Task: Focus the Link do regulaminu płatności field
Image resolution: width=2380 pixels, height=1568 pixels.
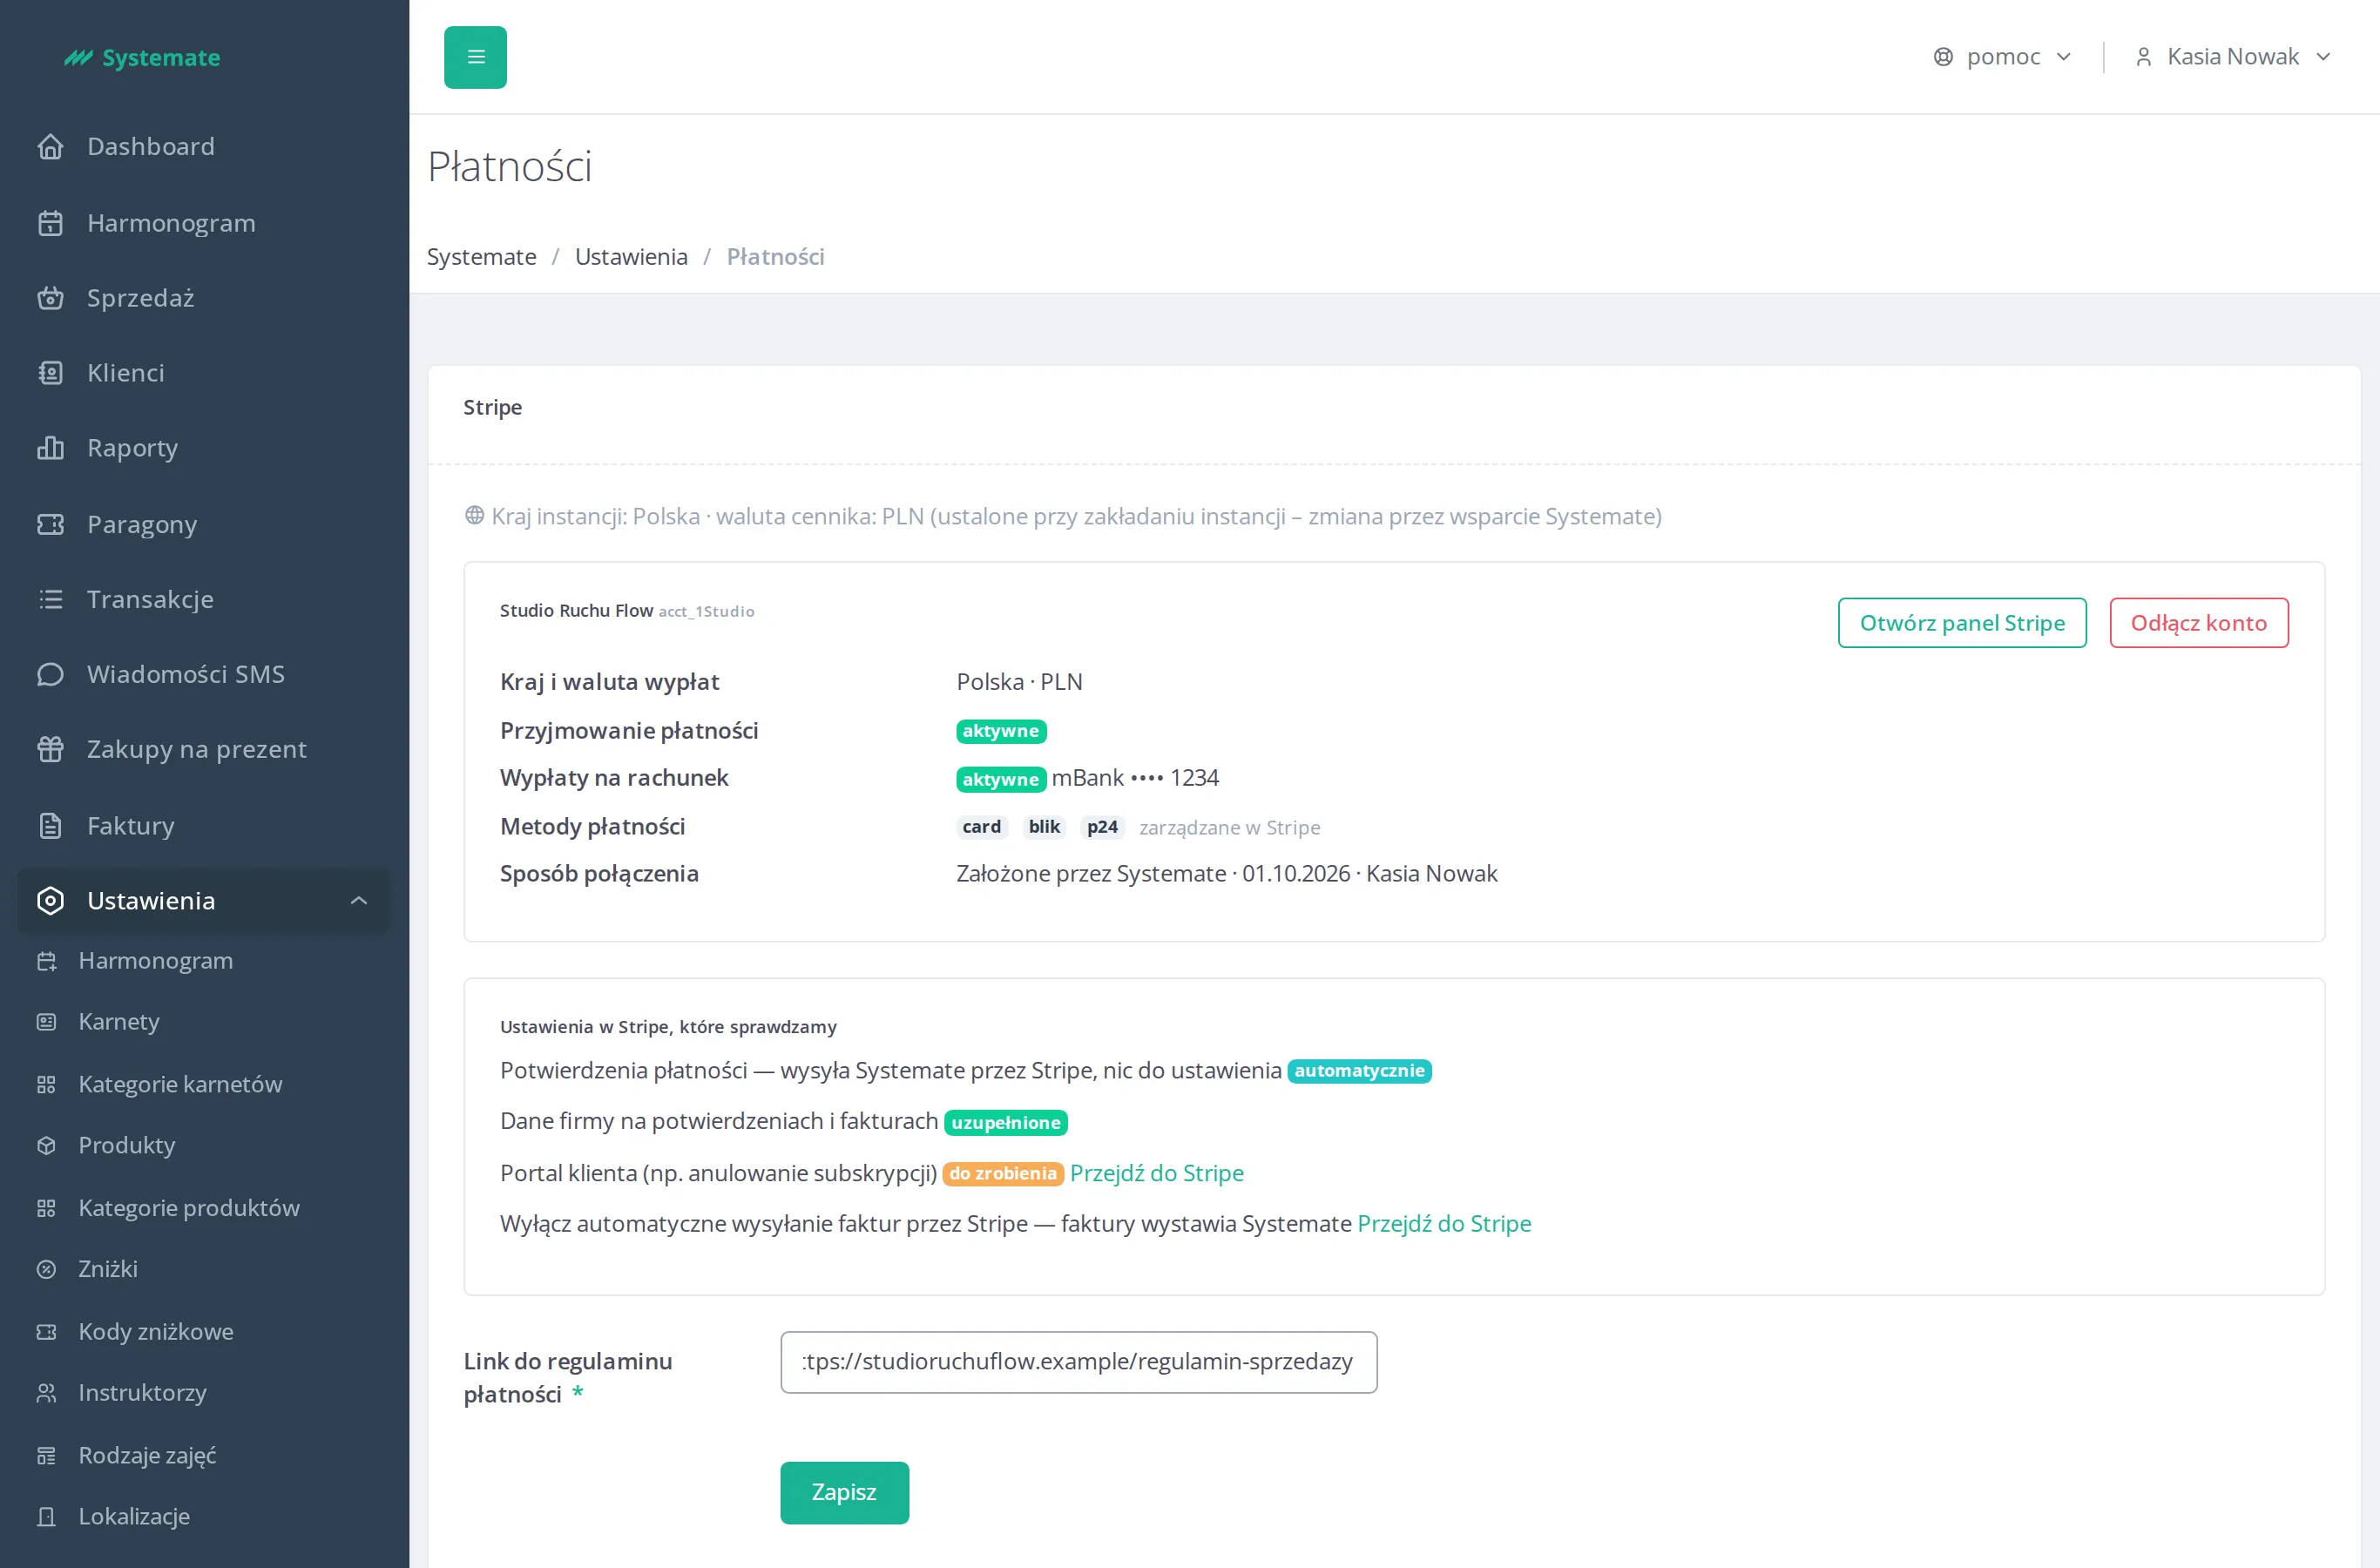Action: click(x=1078, y=1362)
